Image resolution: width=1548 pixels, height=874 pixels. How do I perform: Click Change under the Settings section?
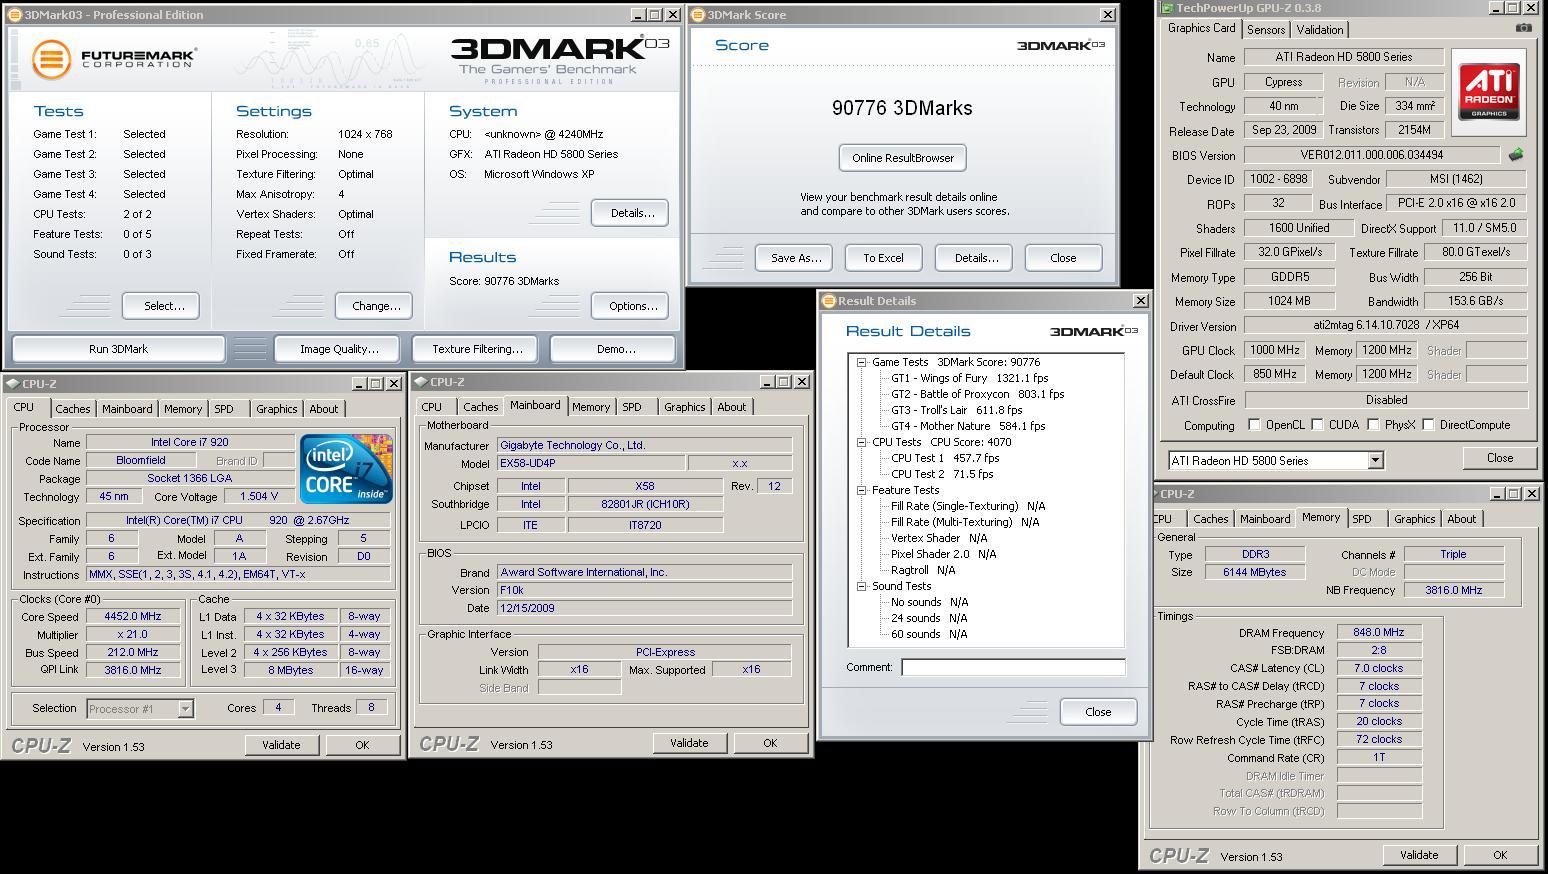pos(375,306)
